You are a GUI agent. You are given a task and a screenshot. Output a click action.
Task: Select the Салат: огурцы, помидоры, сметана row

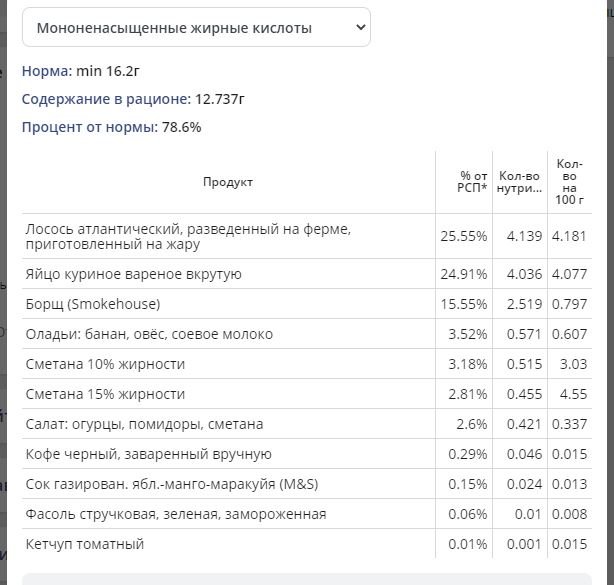point(307,424)
